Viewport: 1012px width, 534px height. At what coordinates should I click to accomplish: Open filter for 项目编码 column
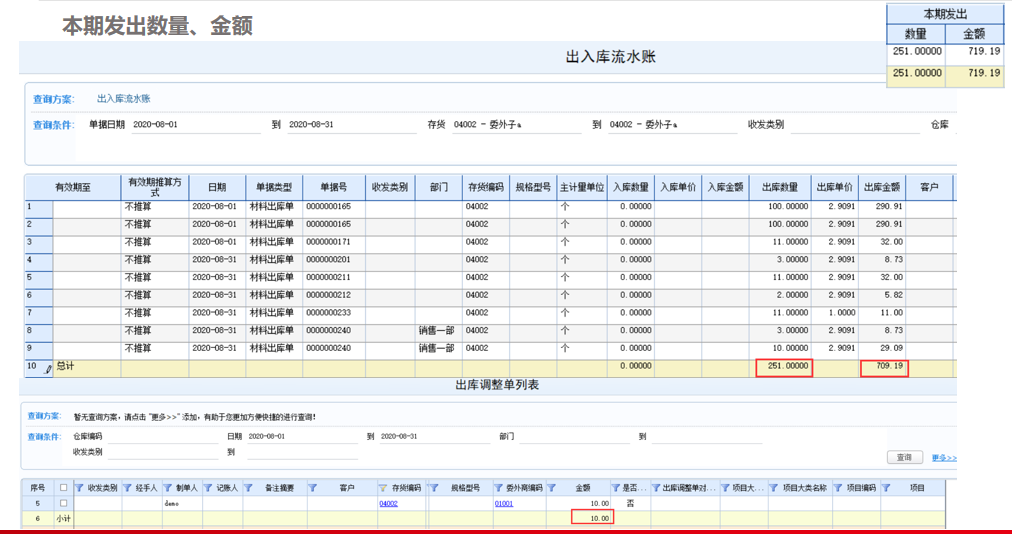point(838,488)
